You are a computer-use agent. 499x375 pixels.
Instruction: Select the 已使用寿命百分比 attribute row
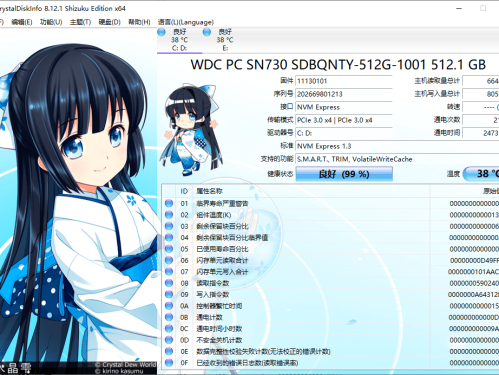point(330,249)
